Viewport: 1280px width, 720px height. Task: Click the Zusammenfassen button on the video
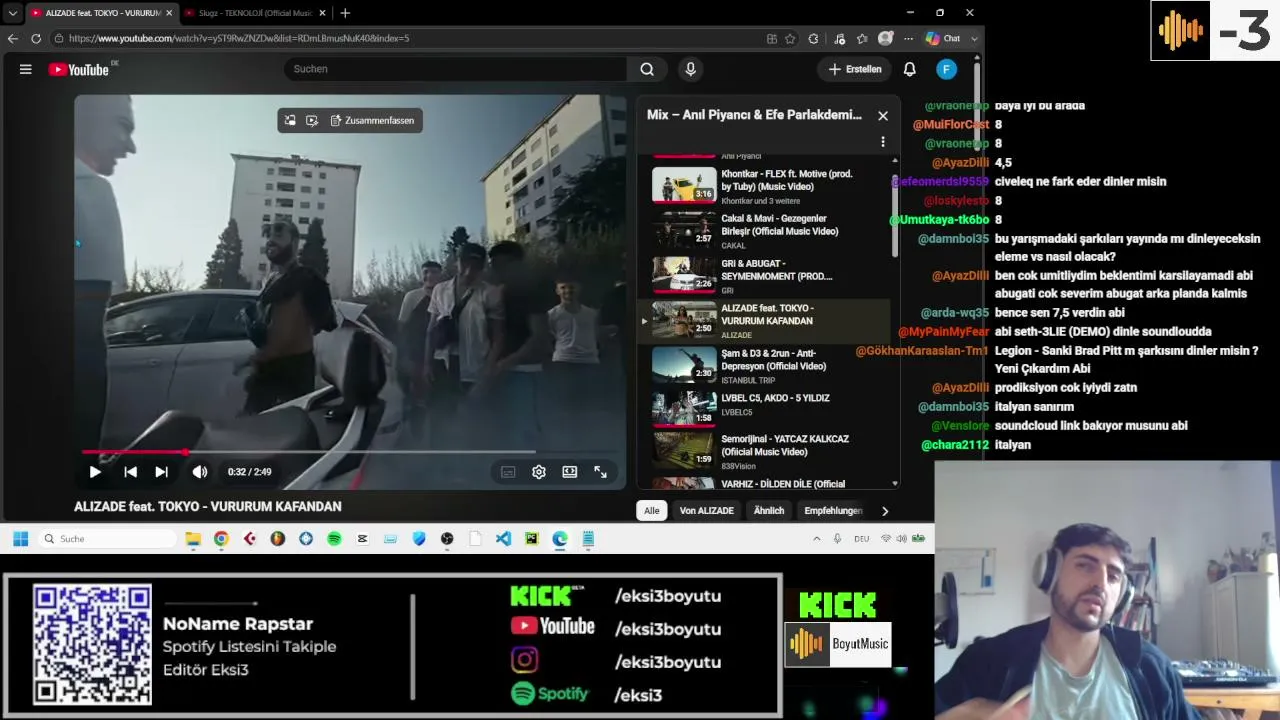point(372,120)
